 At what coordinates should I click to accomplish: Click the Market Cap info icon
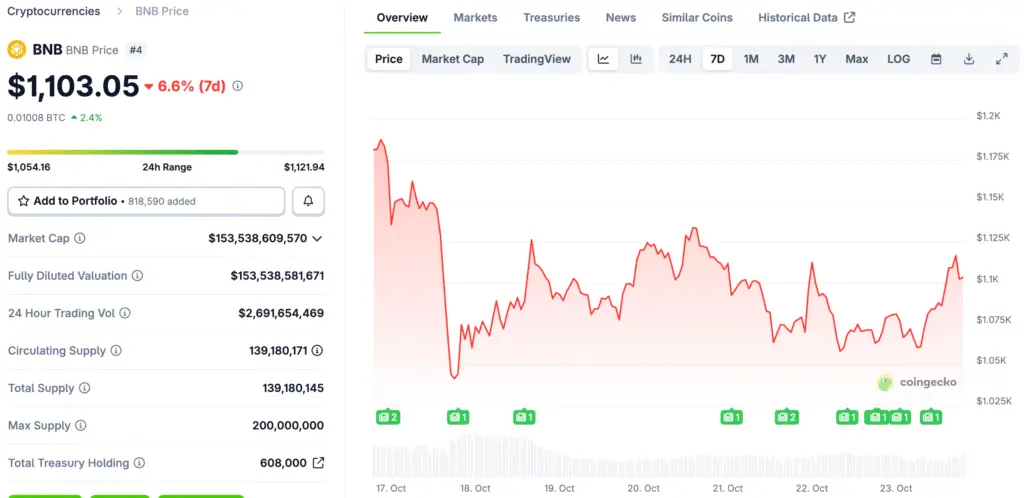coord(80,239)
